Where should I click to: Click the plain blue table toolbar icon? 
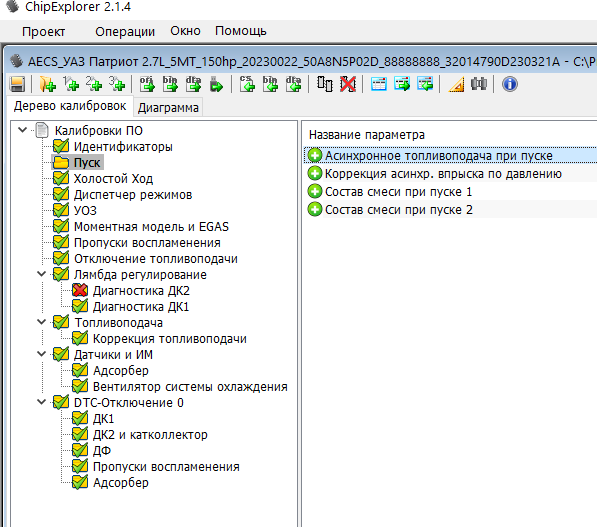pos(379,84)
